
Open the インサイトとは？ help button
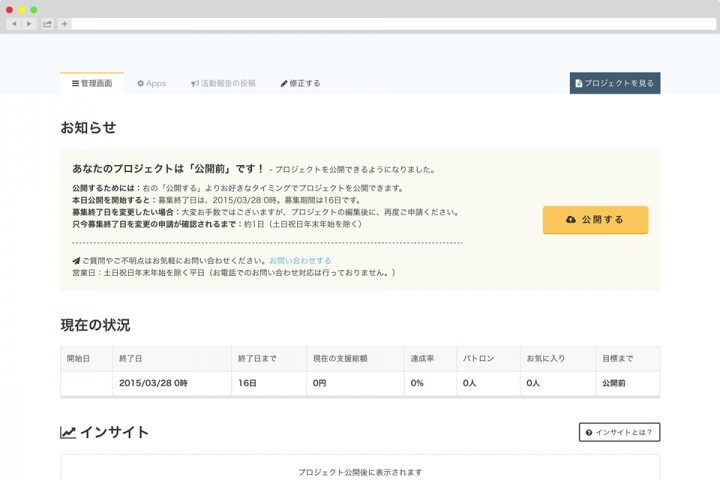pyautogui.click(x=619, y=432)
